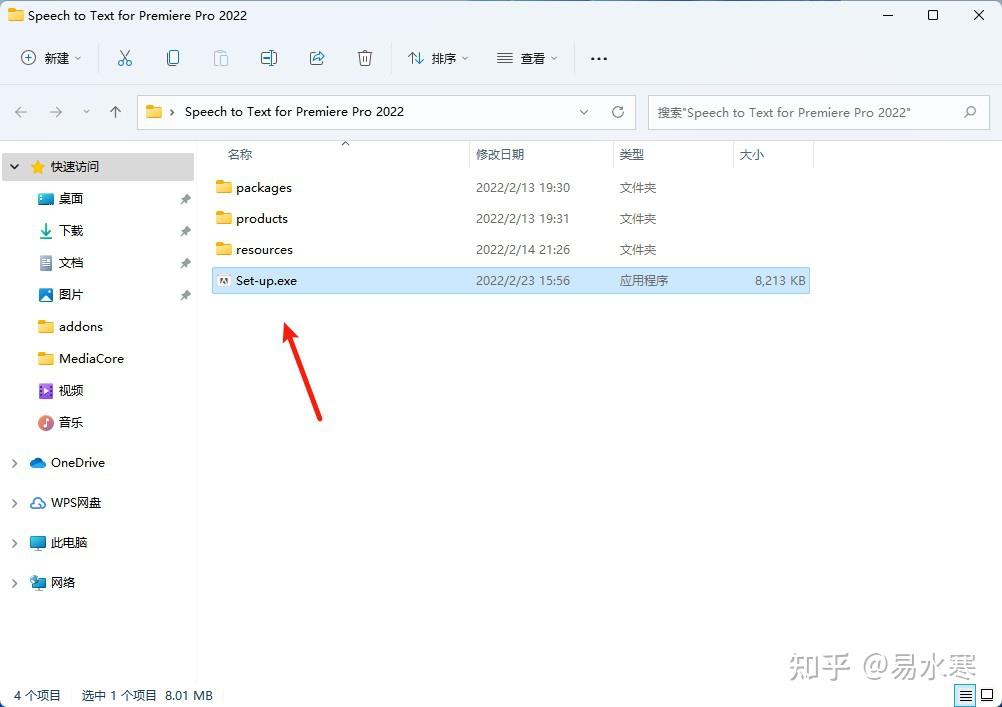Open the MediaCore folder in sidebar

91,359
